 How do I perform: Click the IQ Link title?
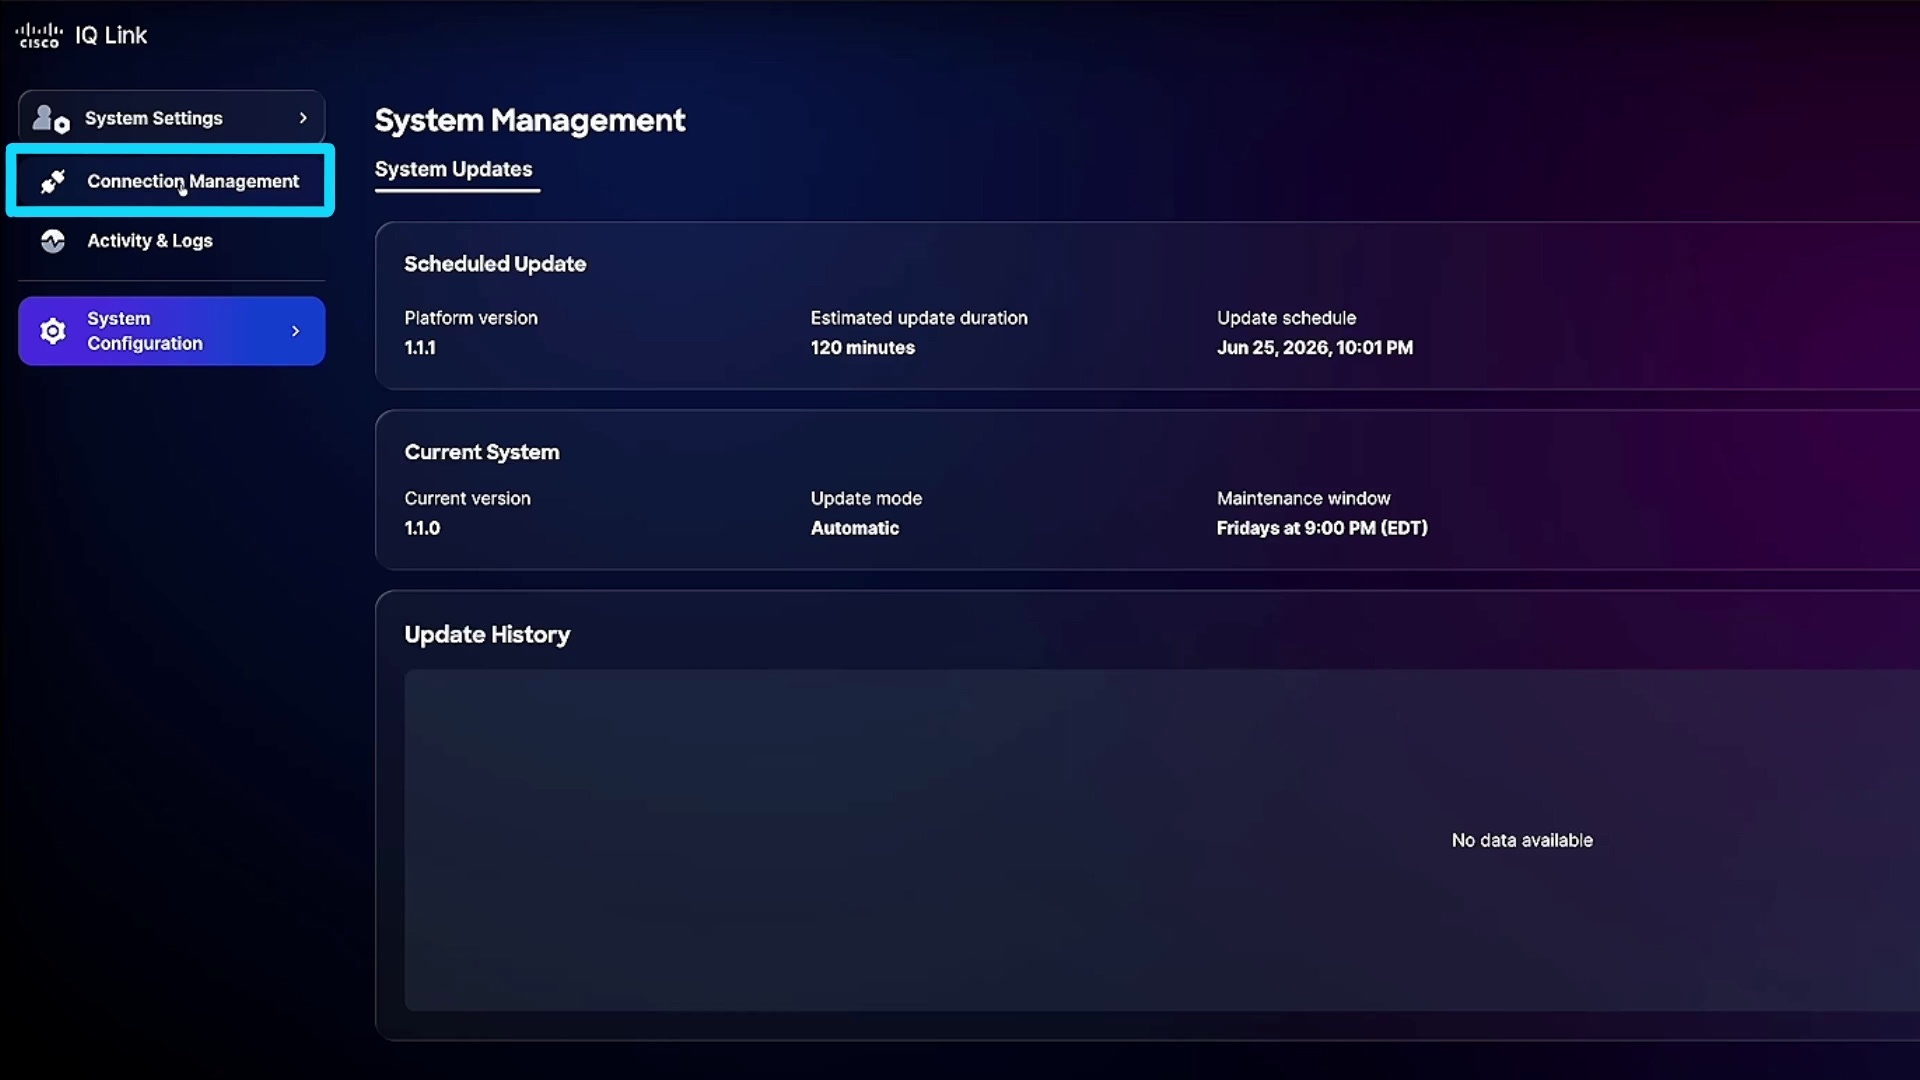111,35
